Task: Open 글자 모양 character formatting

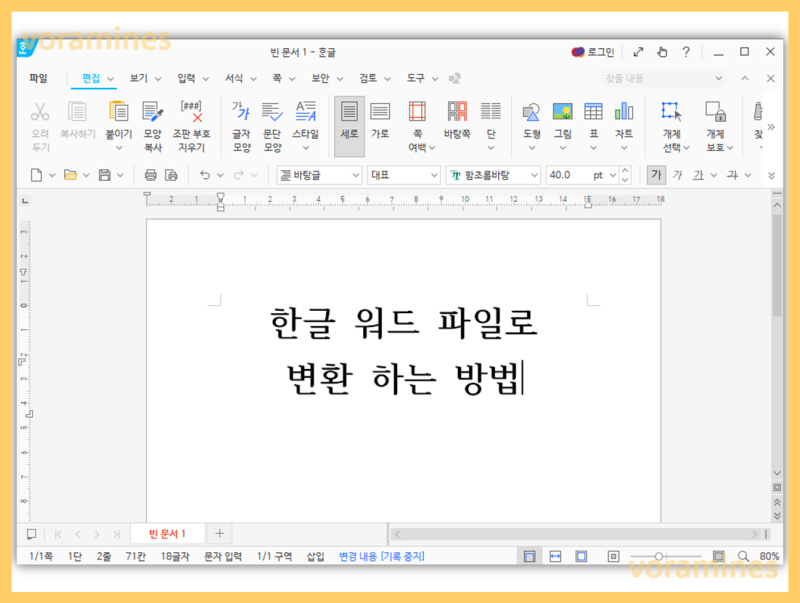Action: tap(240, 120)
